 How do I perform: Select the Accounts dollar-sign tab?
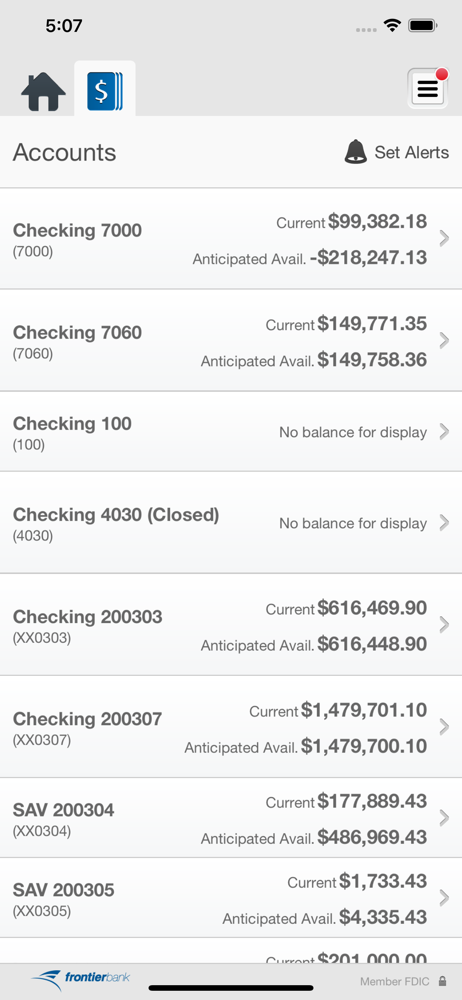click(x=105, y=91)
